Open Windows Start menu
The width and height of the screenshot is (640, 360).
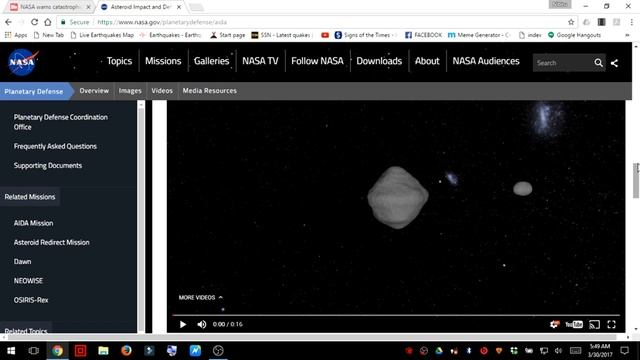click(11, 351)
